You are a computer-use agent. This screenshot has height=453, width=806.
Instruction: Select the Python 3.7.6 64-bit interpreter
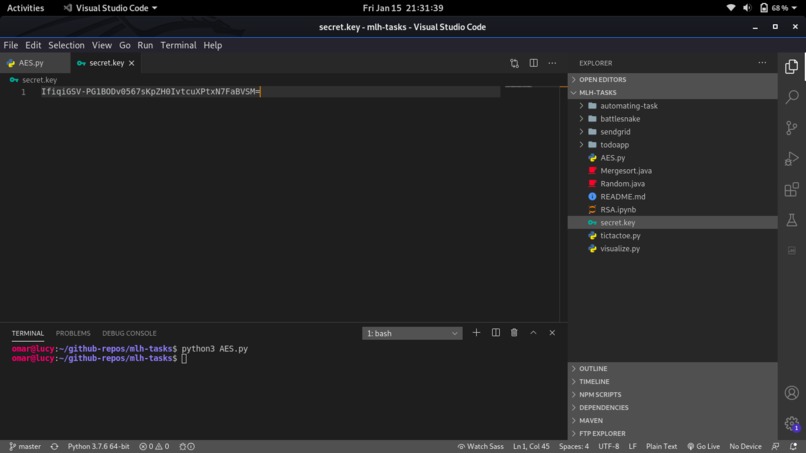[98, 446]
